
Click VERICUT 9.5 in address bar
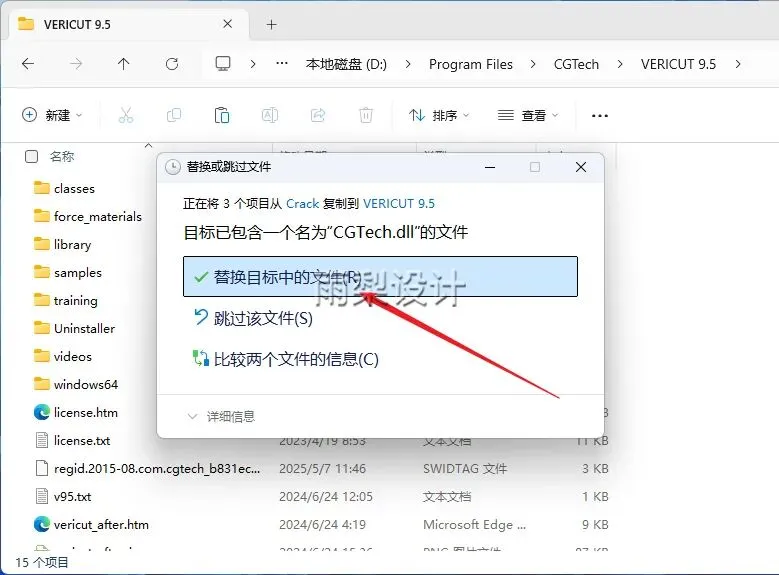(678, 64)
